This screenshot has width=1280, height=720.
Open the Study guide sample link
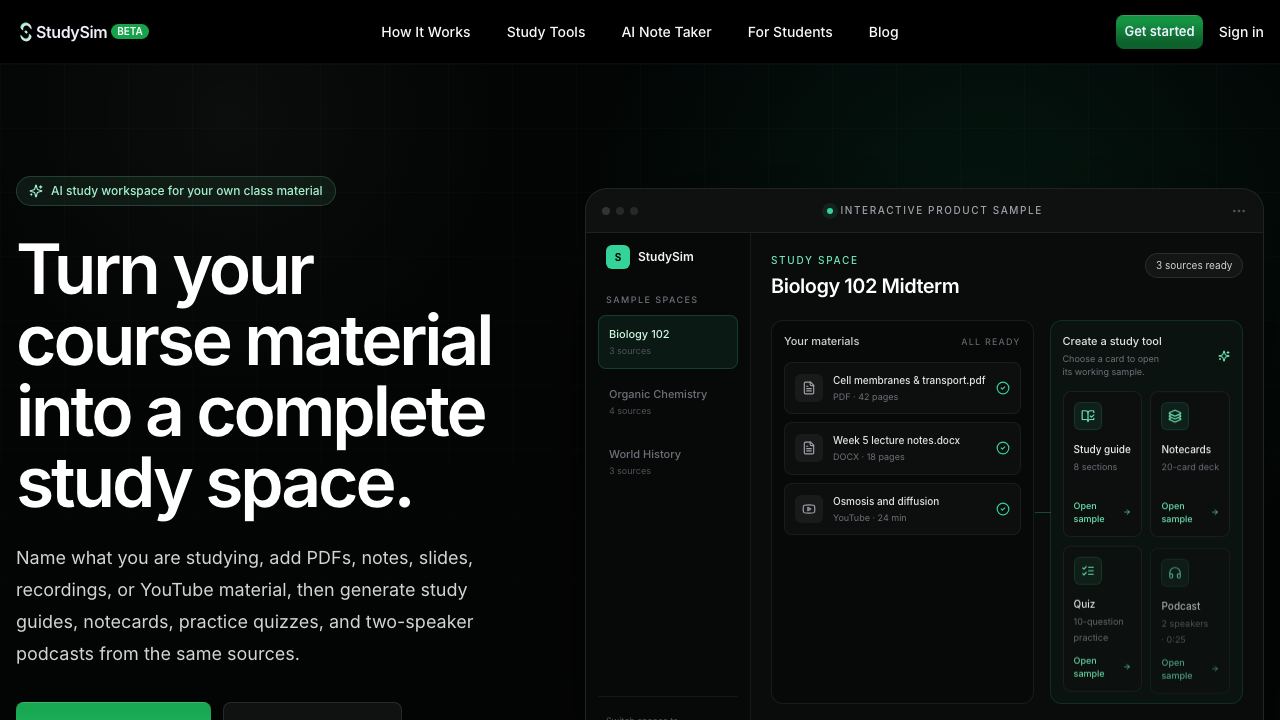(1102, 512)
